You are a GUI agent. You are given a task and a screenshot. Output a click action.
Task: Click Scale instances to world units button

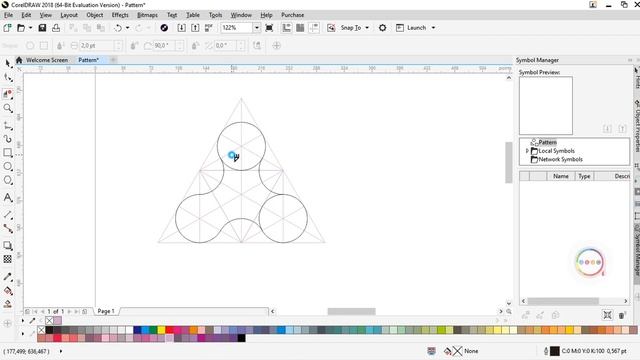click(x=607, y=315)
